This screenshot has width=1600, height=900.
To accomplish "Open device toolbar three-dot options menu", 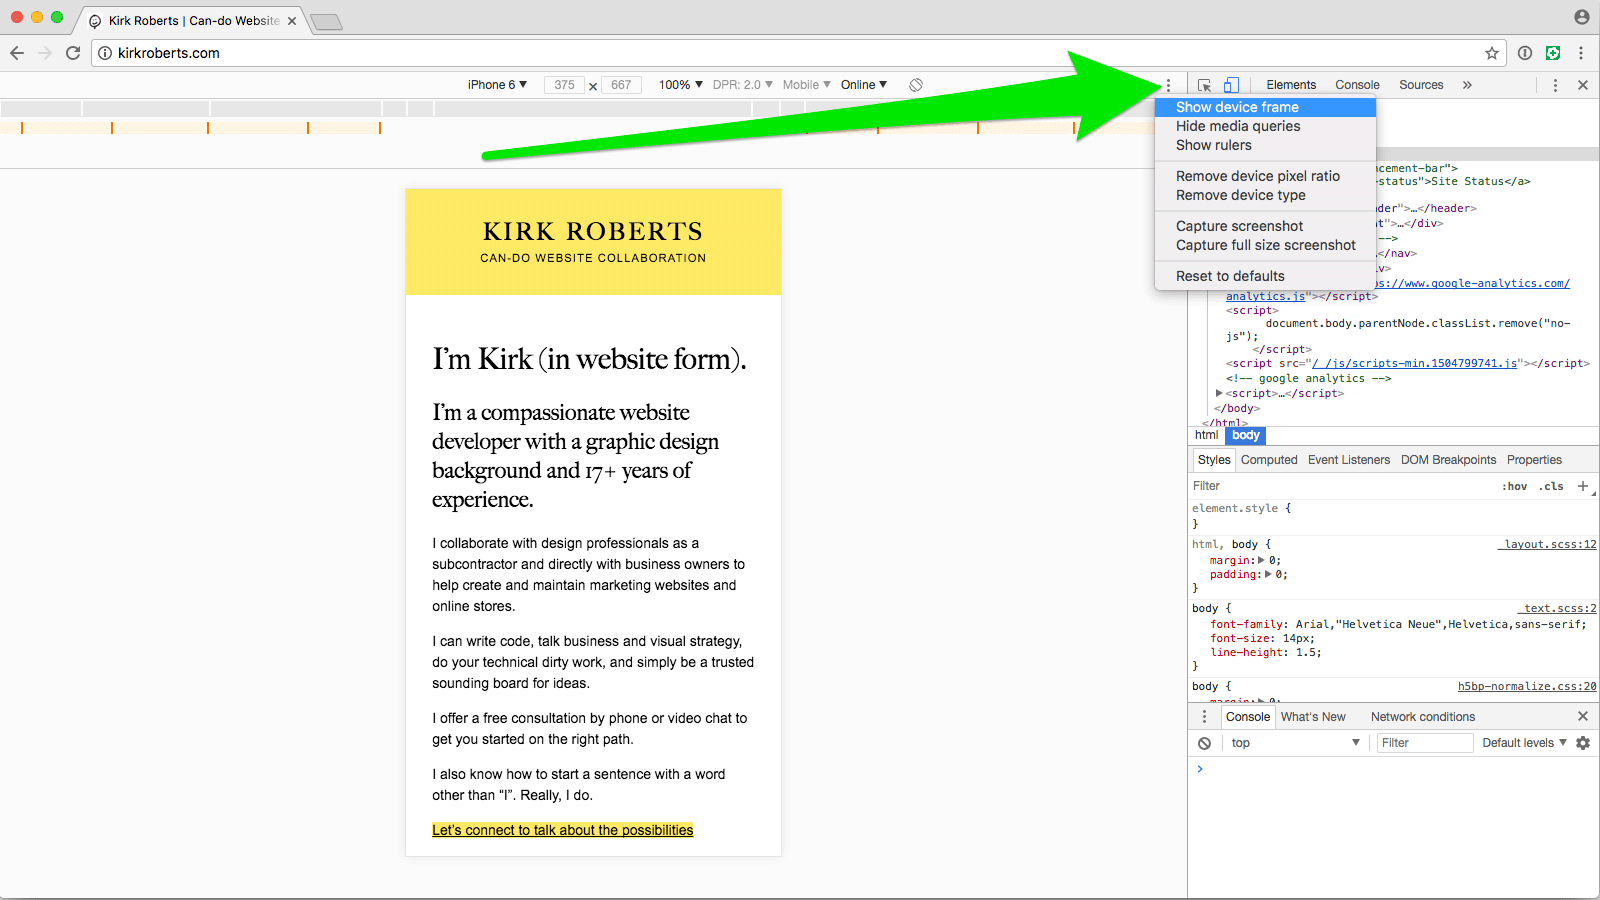I will (1168, 85).
